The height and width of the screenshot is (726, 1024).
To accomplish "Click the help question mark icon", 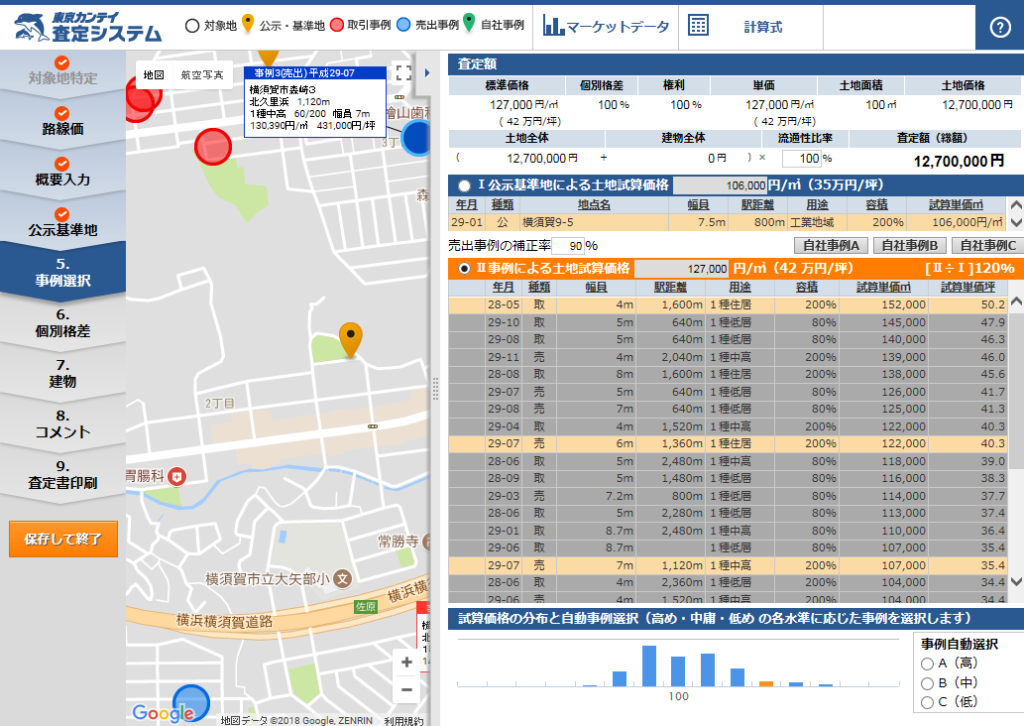I will (1001, 27).
